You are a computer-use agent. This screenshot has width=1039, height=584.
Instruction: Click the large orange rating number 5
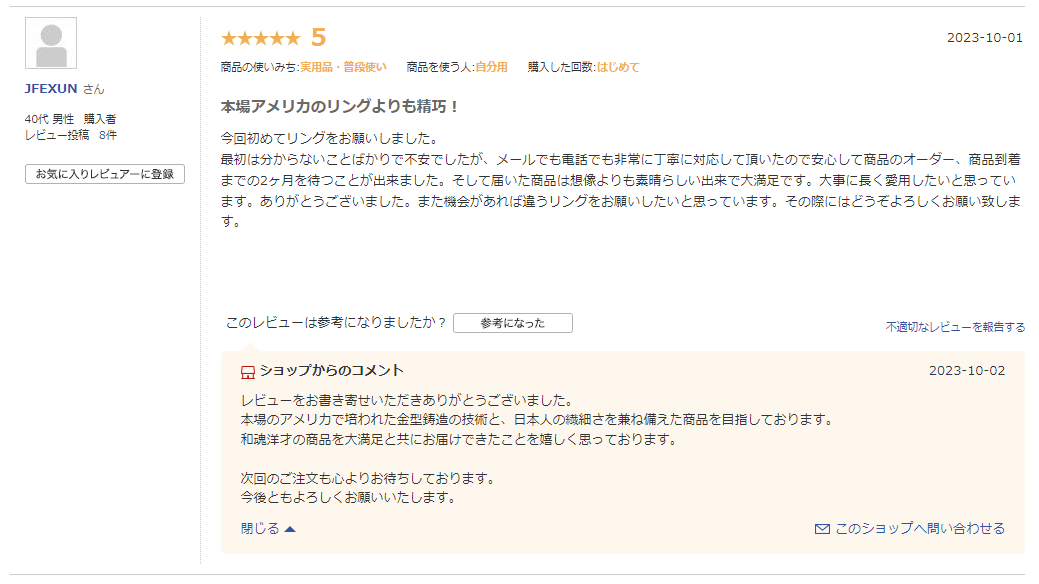click(319, 38)
